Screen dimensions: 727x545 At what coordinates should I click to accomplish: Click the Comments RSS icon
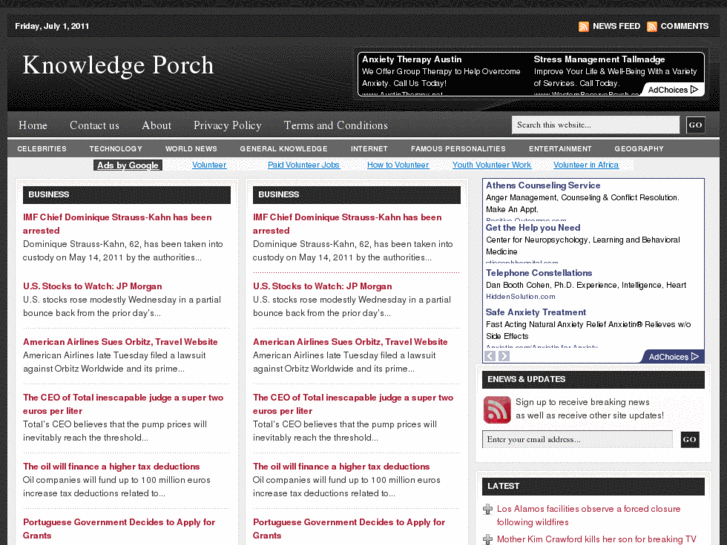coord(652,26)
